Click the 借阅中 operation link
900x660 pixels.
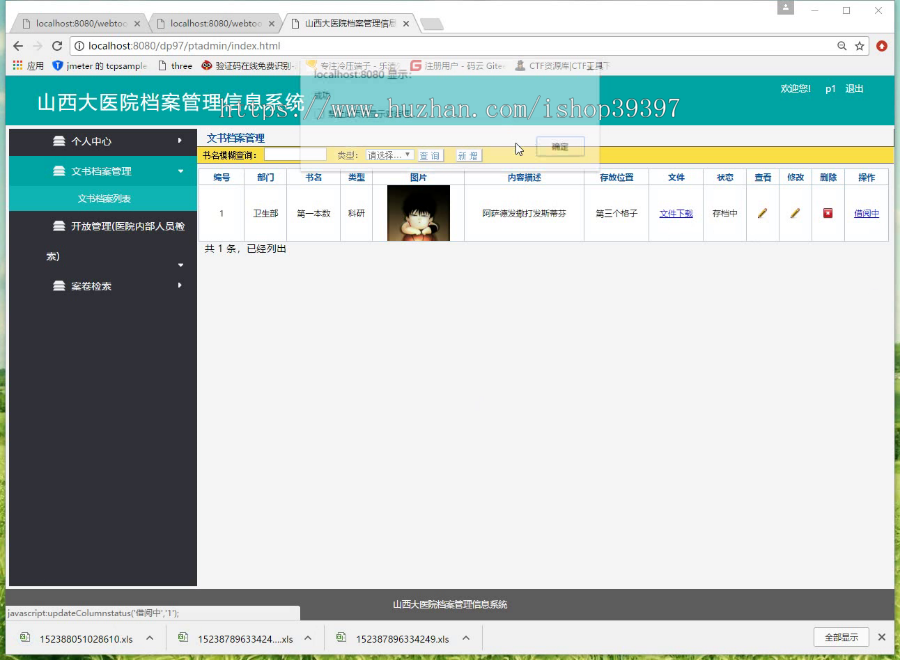[866, 213]
